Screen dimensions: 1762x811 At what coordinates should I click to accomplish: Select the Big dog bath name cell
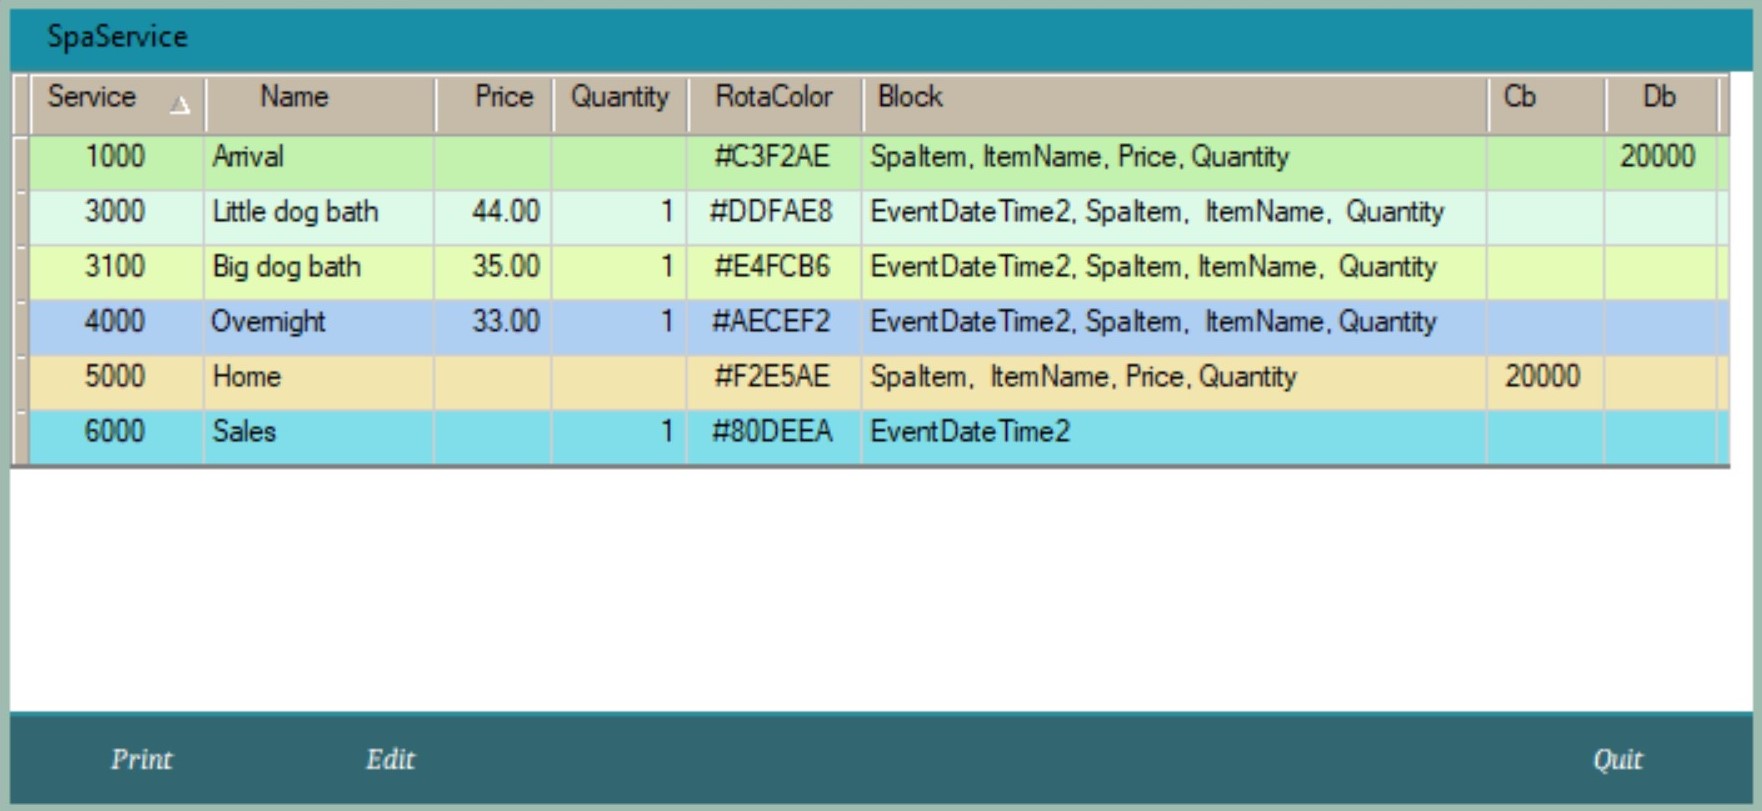pyautogui.click(x=286, y=267)
